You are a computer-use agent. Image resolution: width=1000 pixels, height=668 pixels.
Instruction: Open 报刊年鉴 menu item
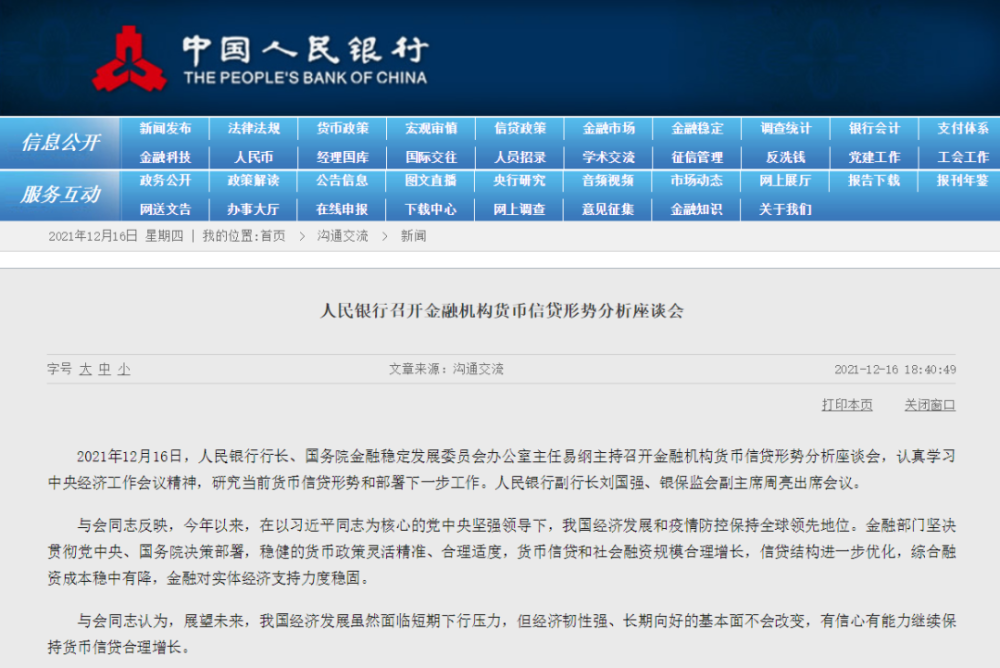963,181
